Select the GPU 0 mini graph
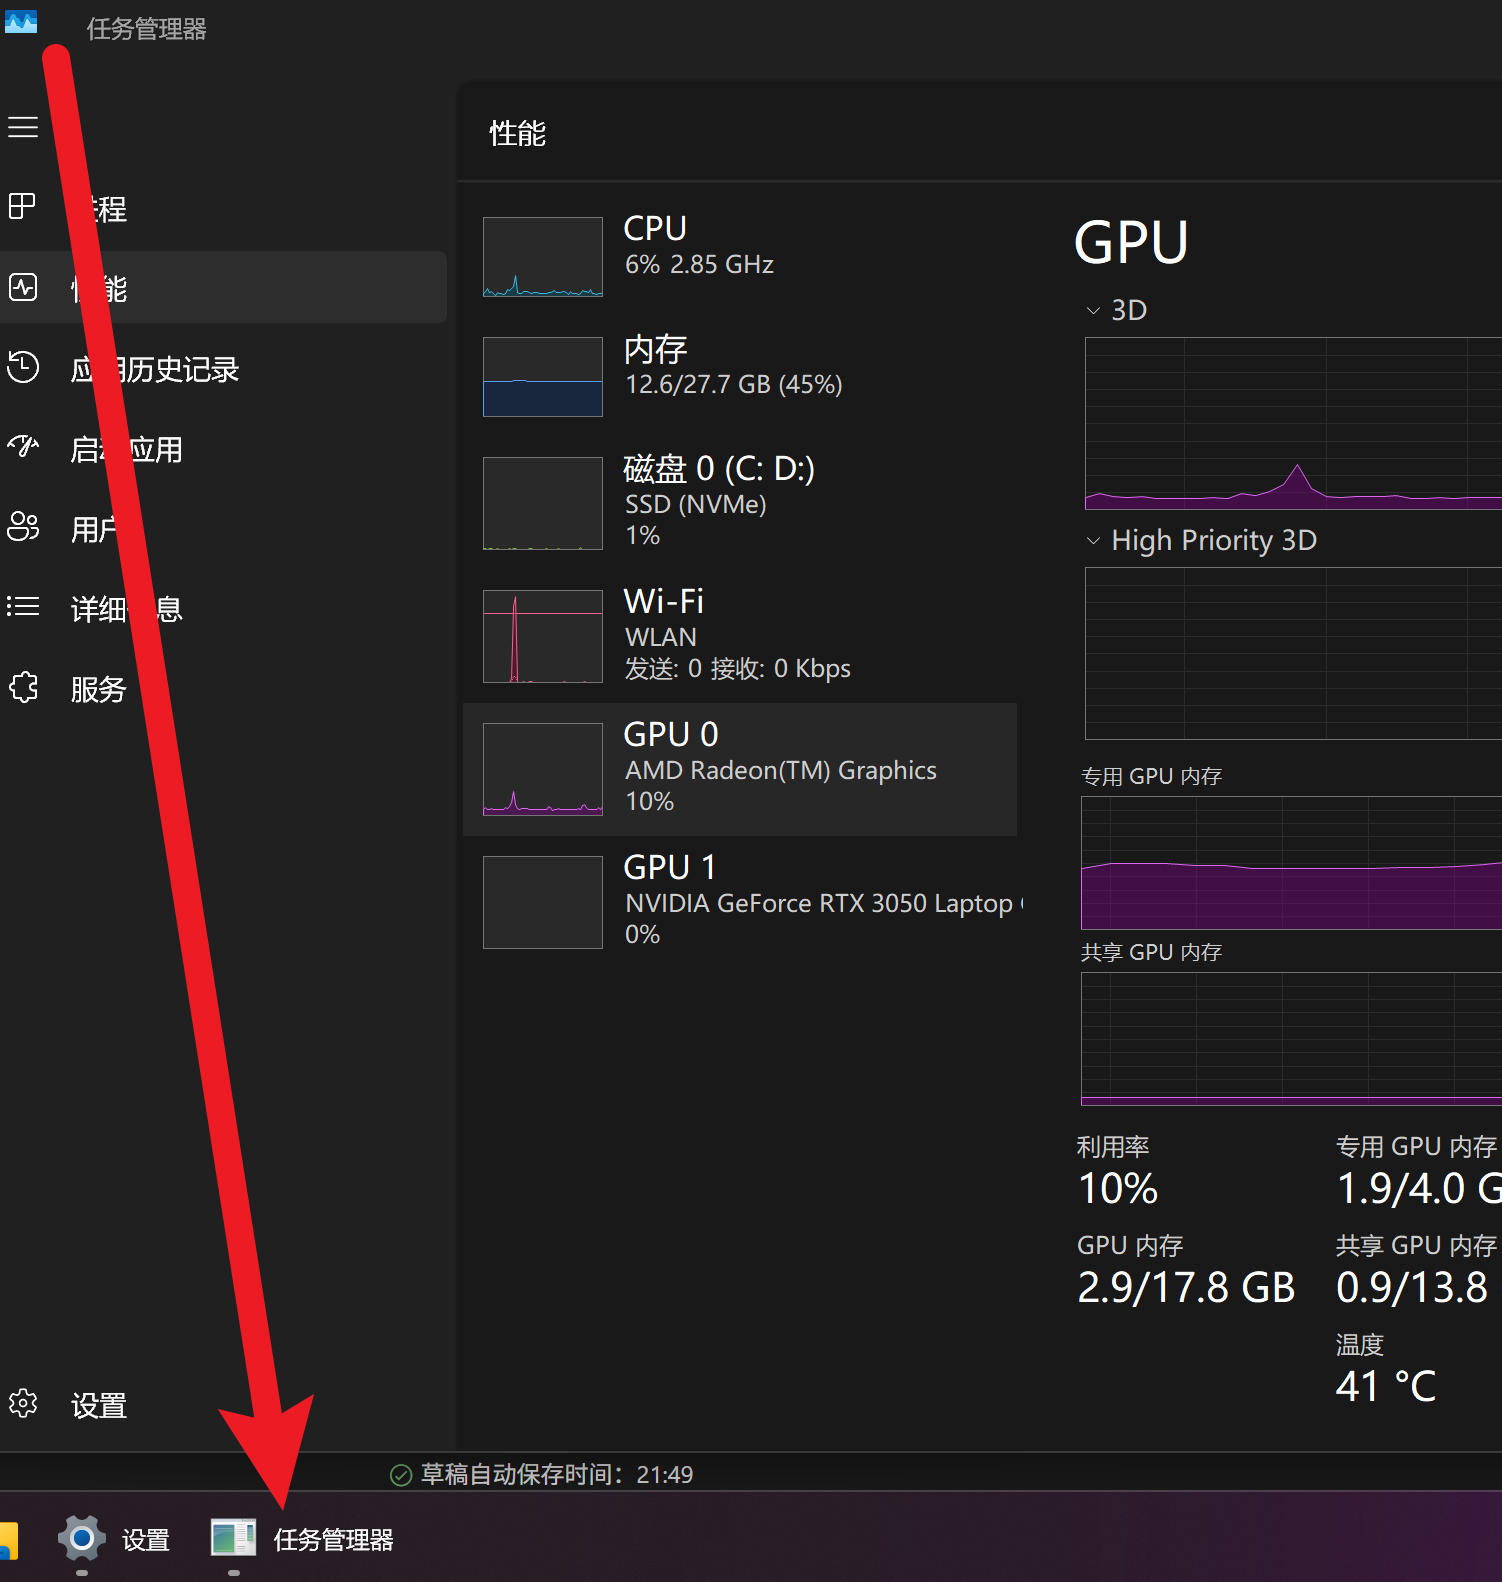The image size is (1502, 1582). (543, 769)
